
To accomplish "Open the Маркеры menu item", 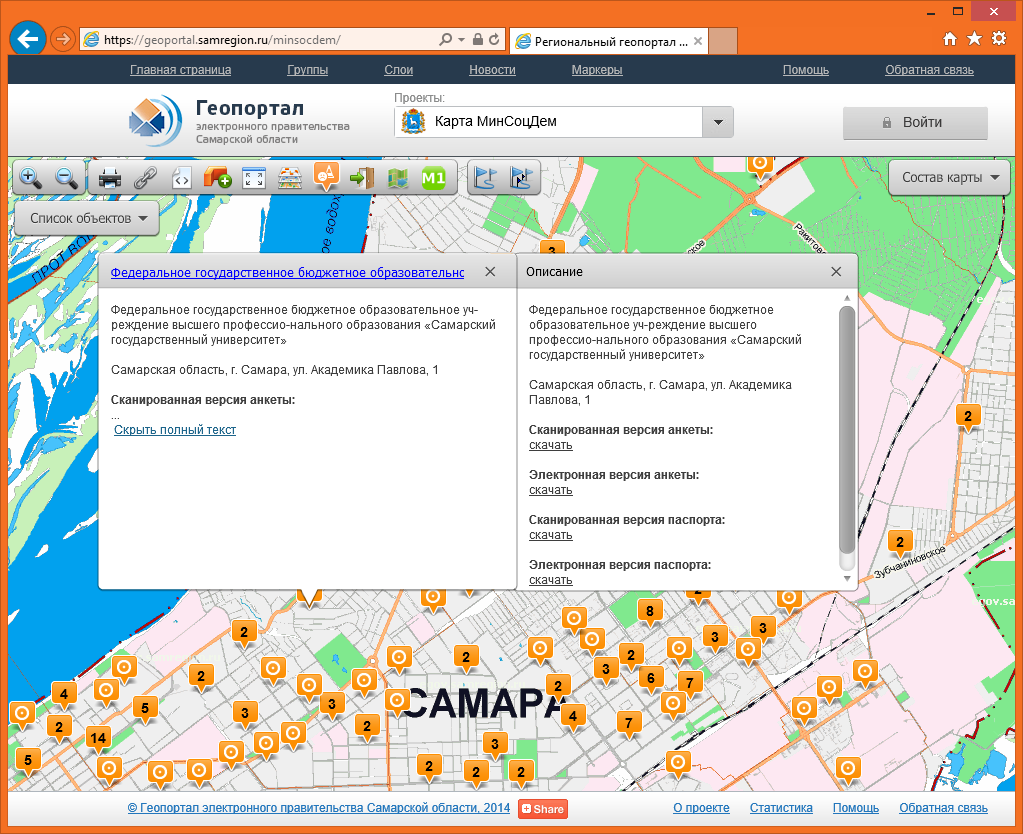I will [597, 70].
